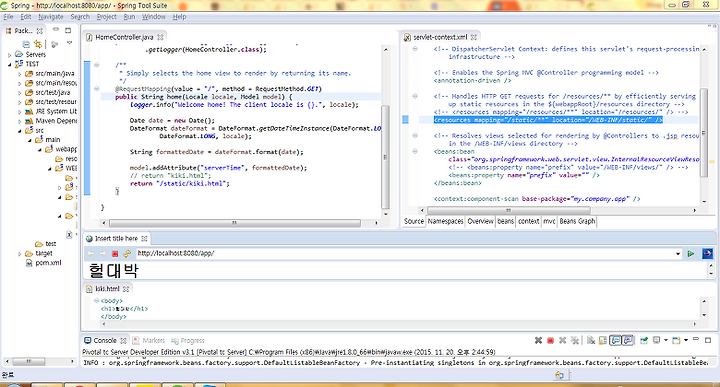Expand src/main/java folder

tap(19, 73)
